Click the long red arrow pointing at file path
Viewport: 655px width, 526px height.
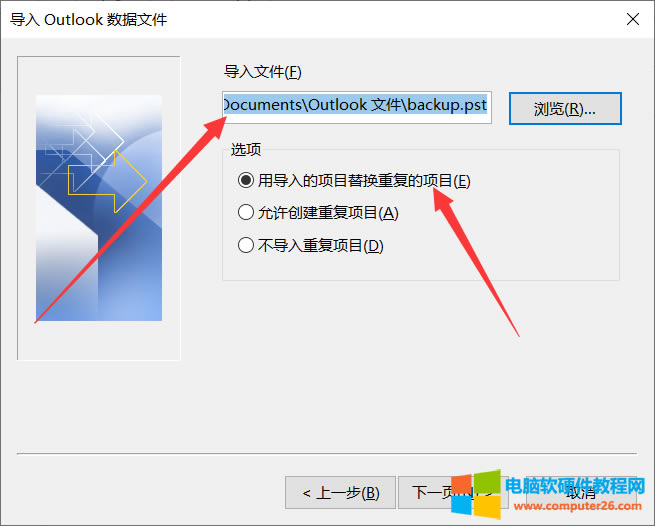pos(130,219)
